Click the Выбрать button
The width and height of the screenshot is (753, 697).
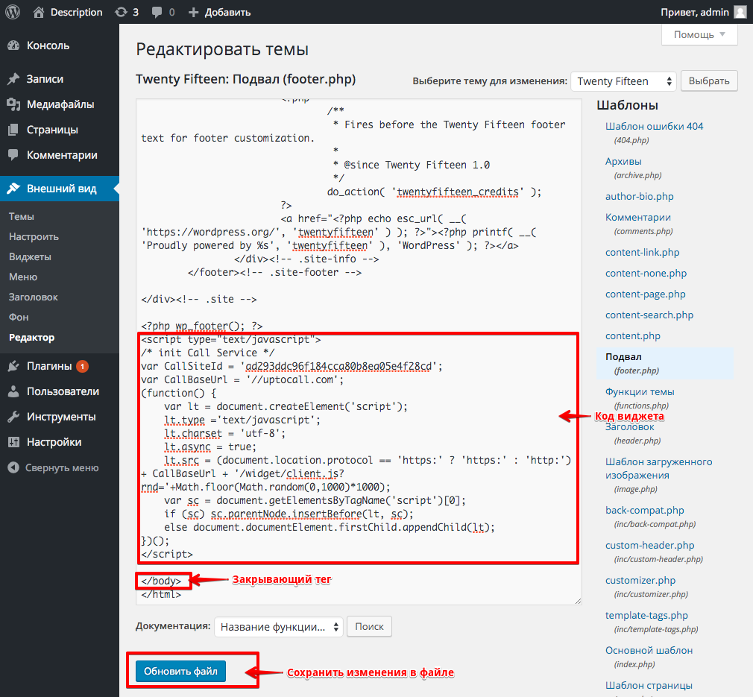[709, 81]
